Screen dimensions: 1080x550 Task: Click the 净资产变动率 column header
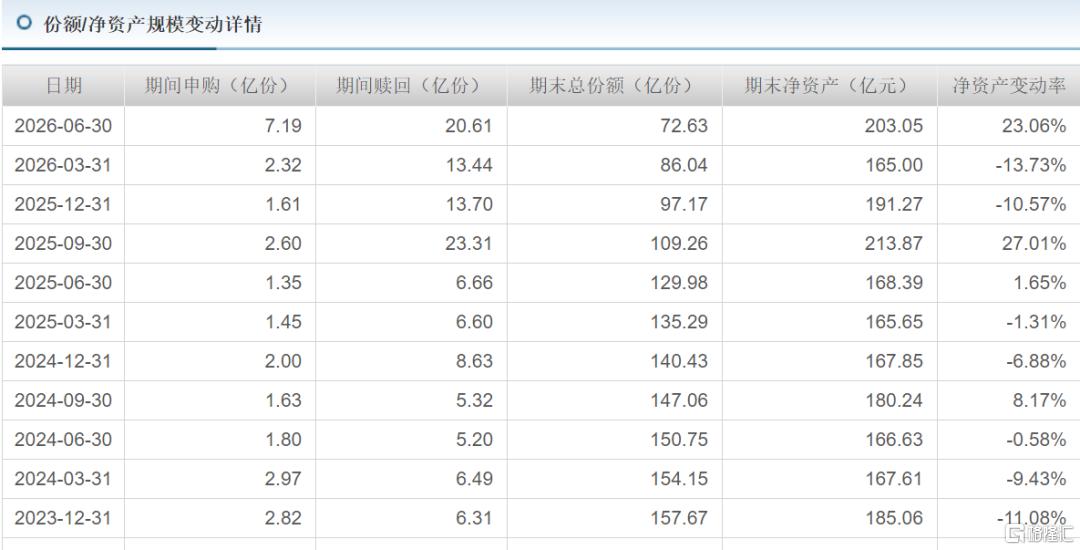coord(1009,85)
